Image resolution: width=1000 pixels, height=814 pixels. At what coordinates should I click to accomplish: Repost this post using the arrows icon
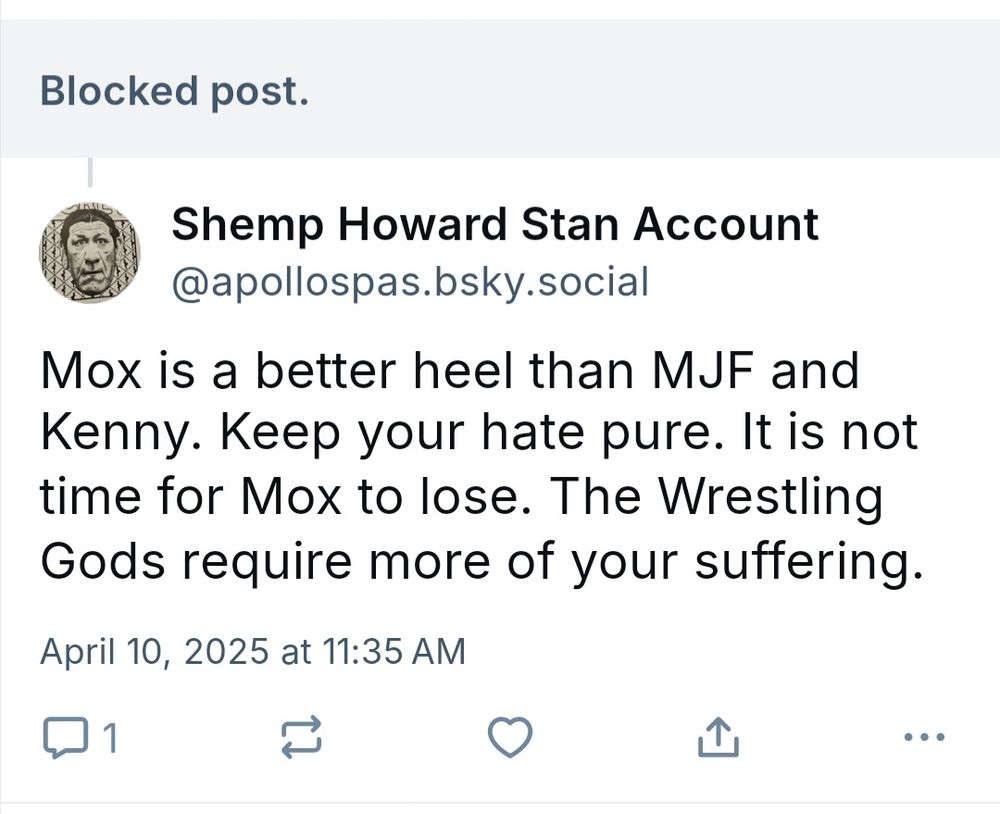(x=302, y=739)
